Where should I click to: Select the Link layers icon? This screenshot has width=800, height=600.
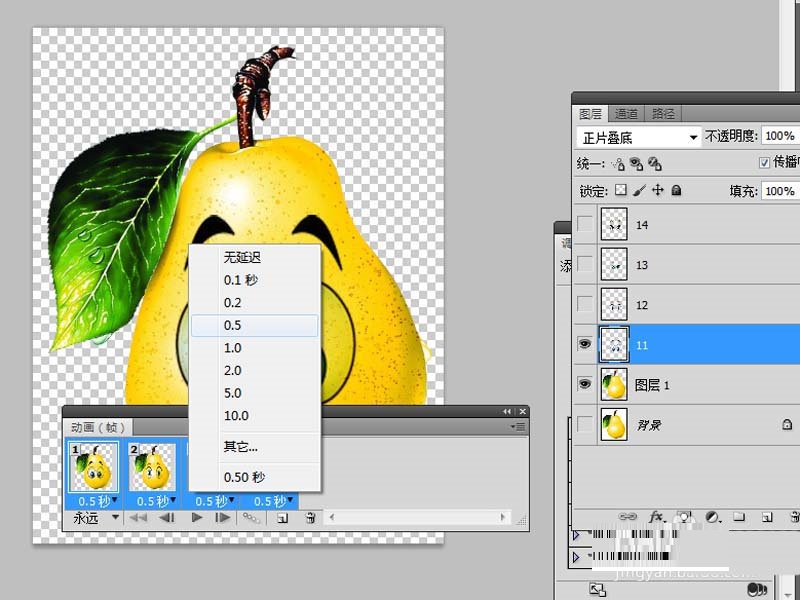[628, 516]
